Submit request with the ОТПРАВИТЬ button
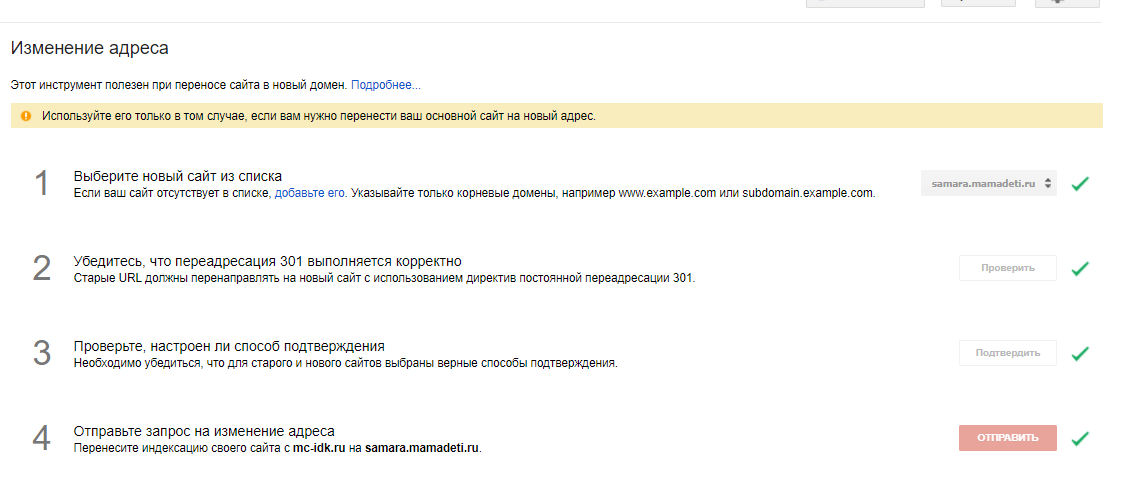The height and width of the screenshot is (478, 1132). click(x=1007, y=438)
